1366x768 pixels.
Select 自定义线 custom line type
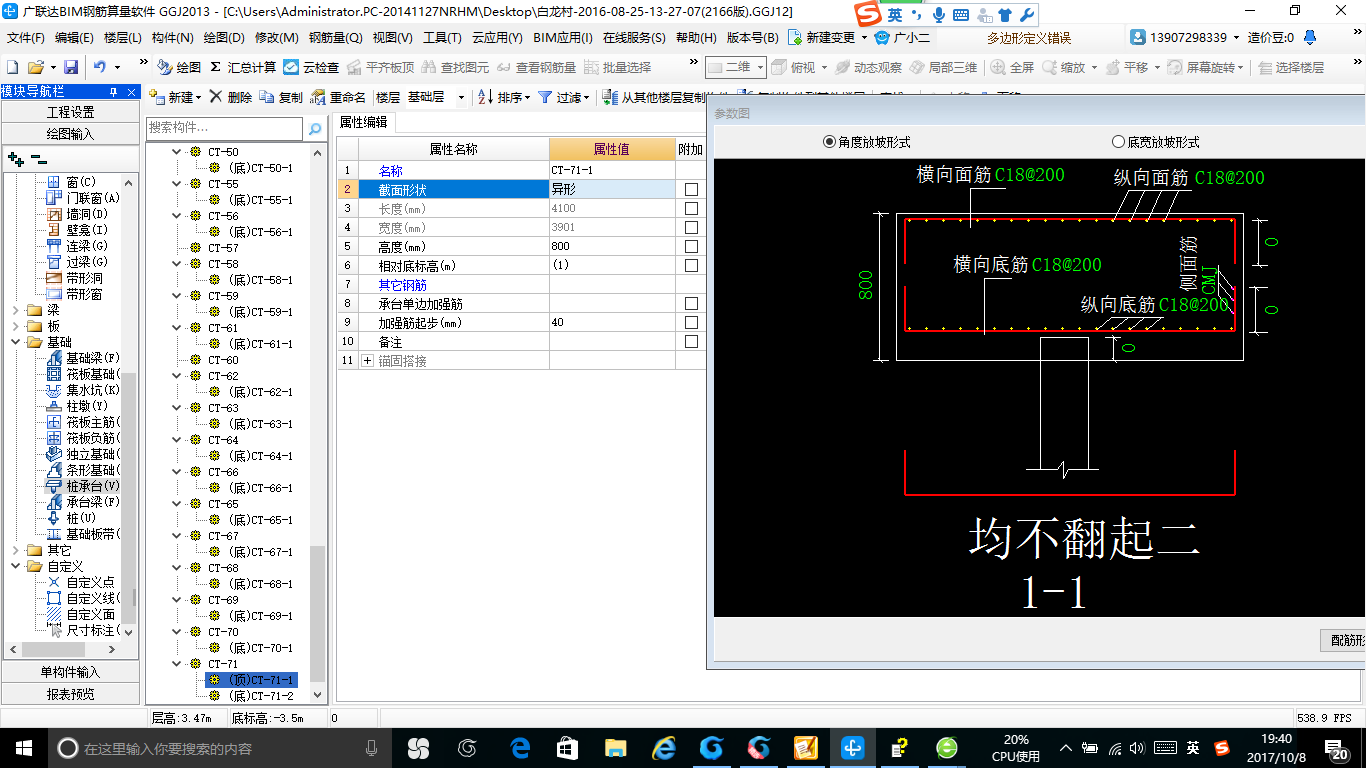(83, 598)
